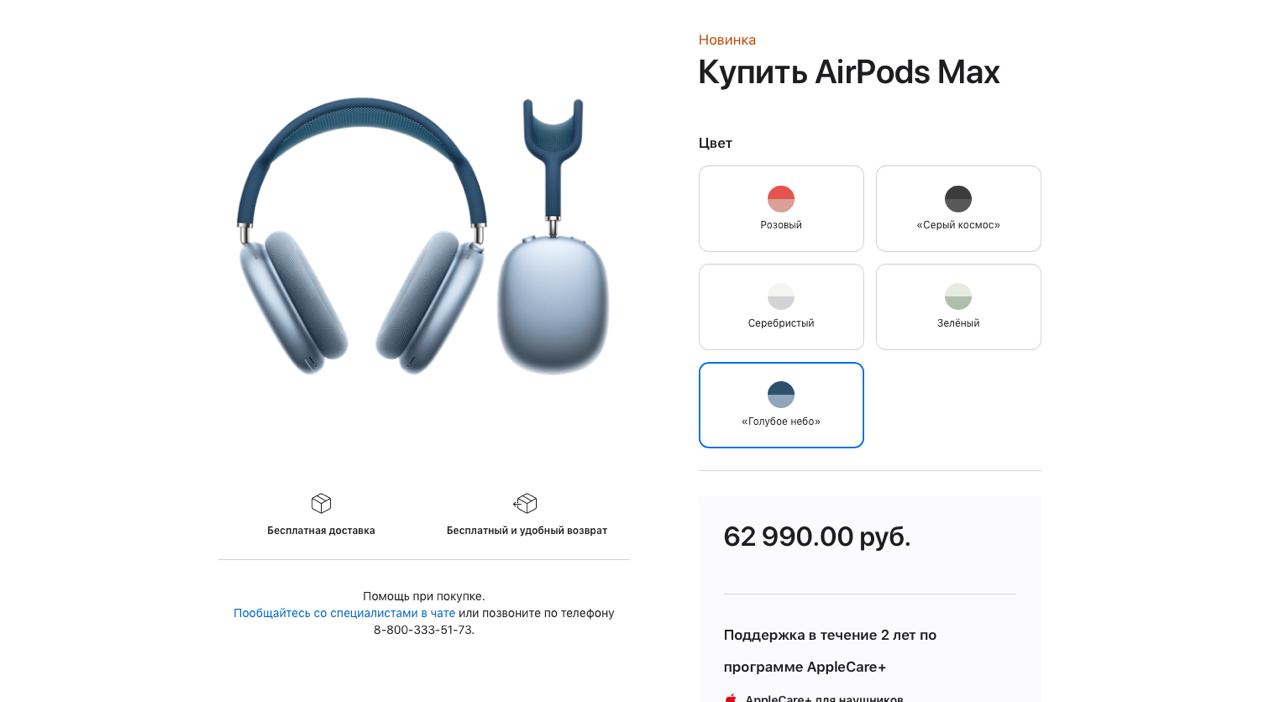
Task: Select the «Голубое небо» color option
Action: (781, 404)
